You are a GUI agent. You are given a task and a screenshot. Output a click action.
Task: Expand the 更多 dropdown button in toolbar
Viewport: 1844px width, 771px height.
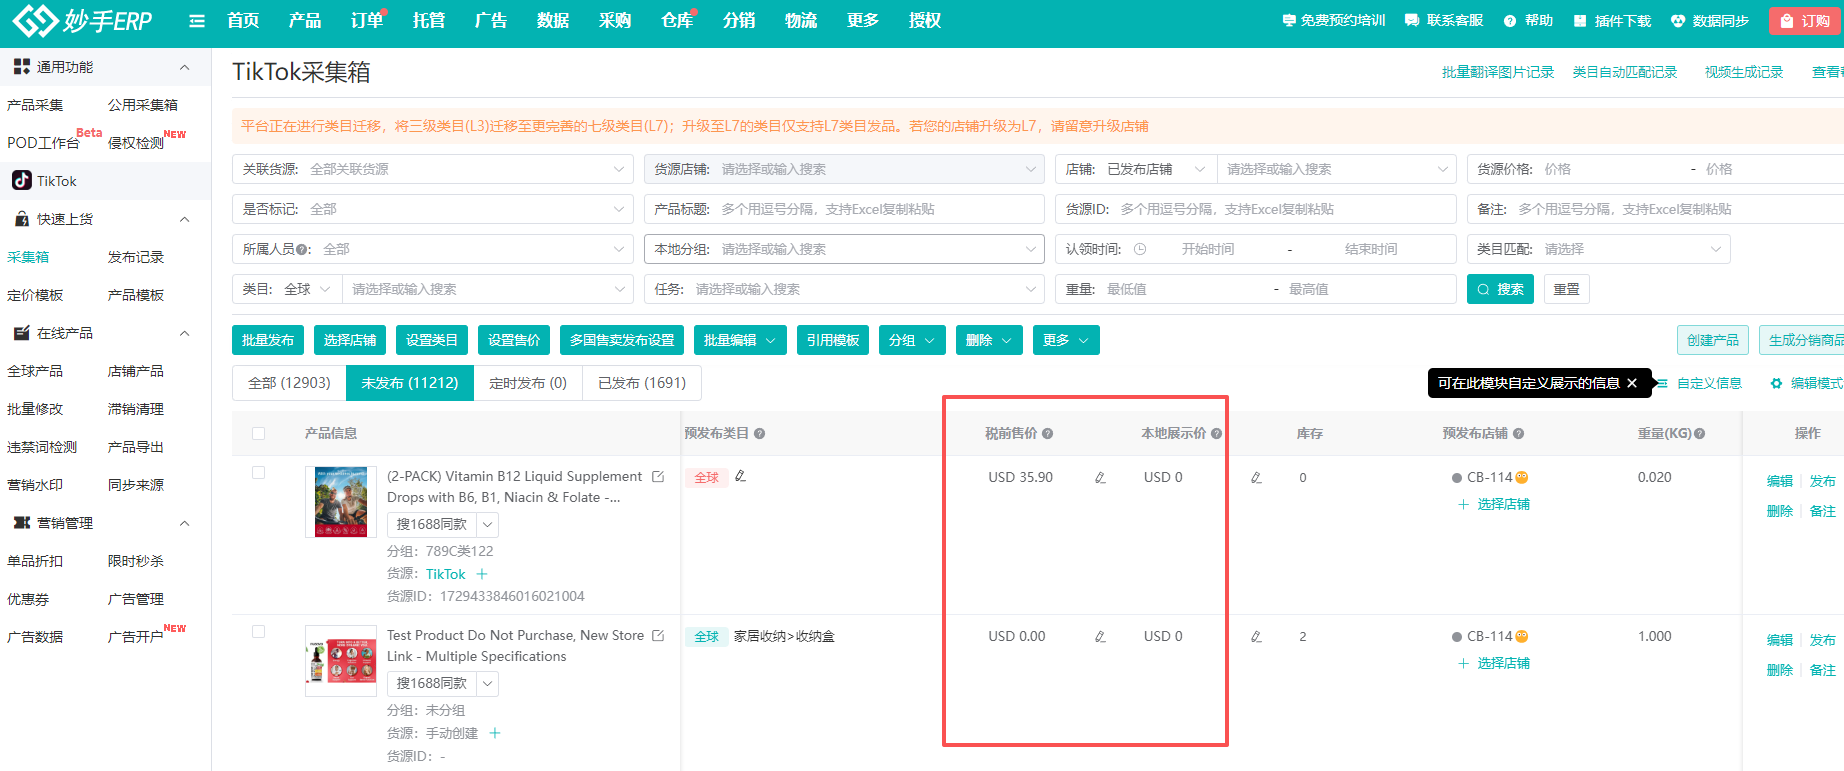click(x=1066, y=340)
